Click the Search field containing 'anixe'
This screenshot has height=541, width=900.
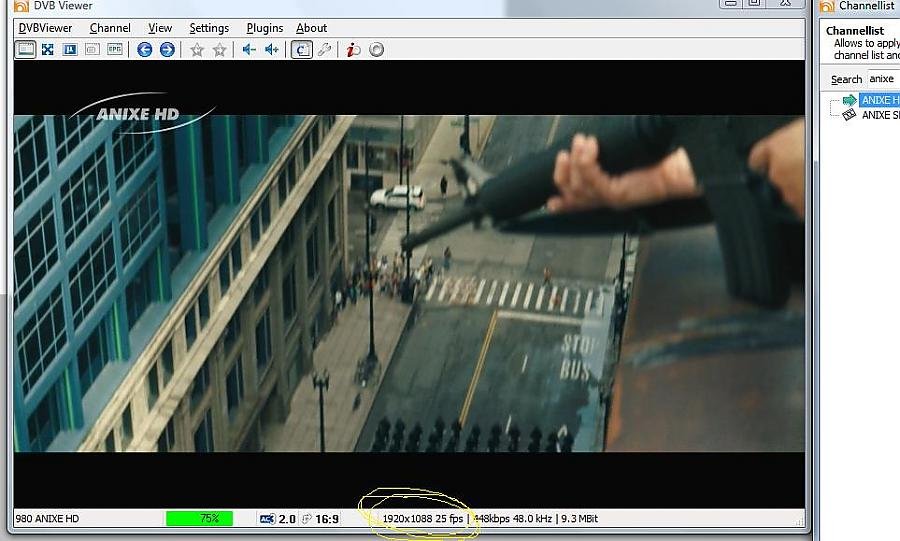(x=882, y=79)
